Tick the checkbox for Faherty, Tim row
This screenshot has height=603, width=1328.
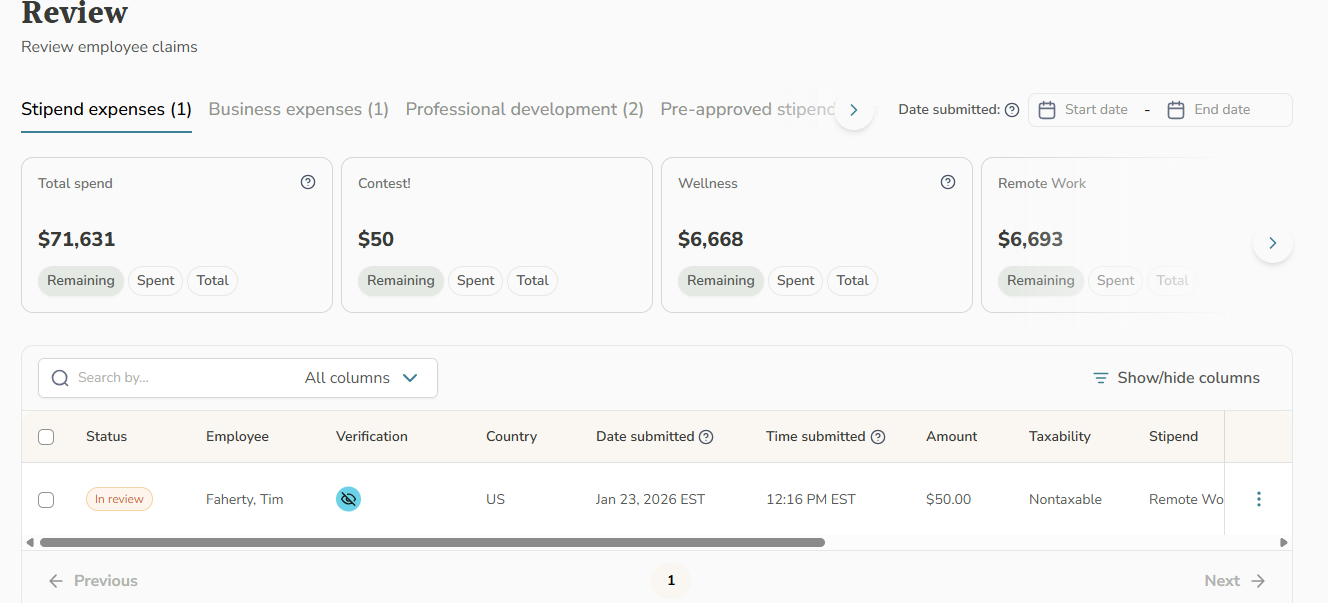[46, 500]
